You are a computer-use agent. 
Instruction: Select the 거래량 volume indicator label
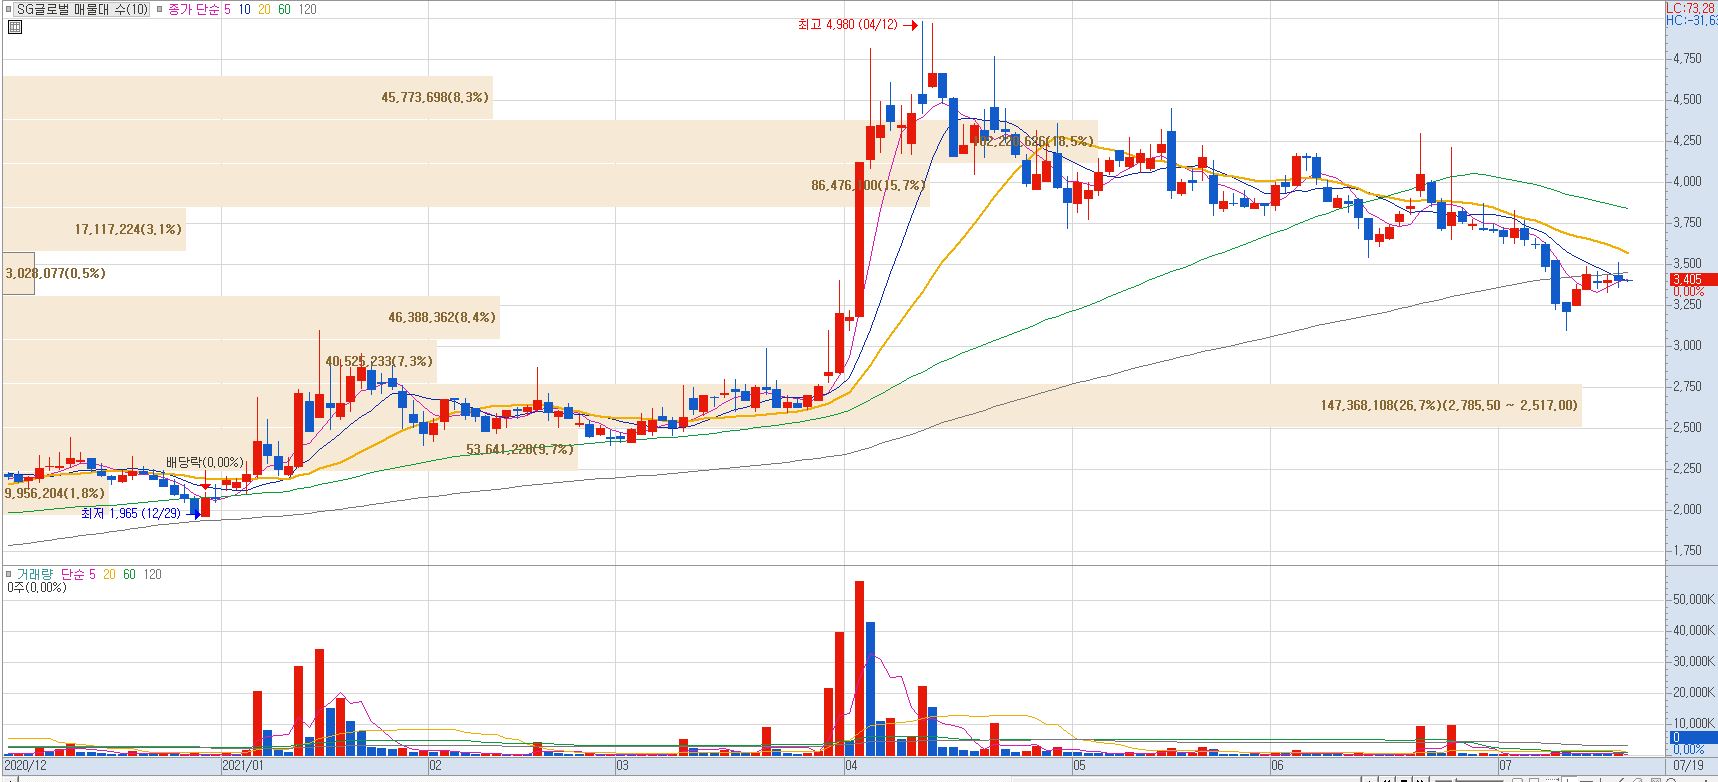(34, 574)
